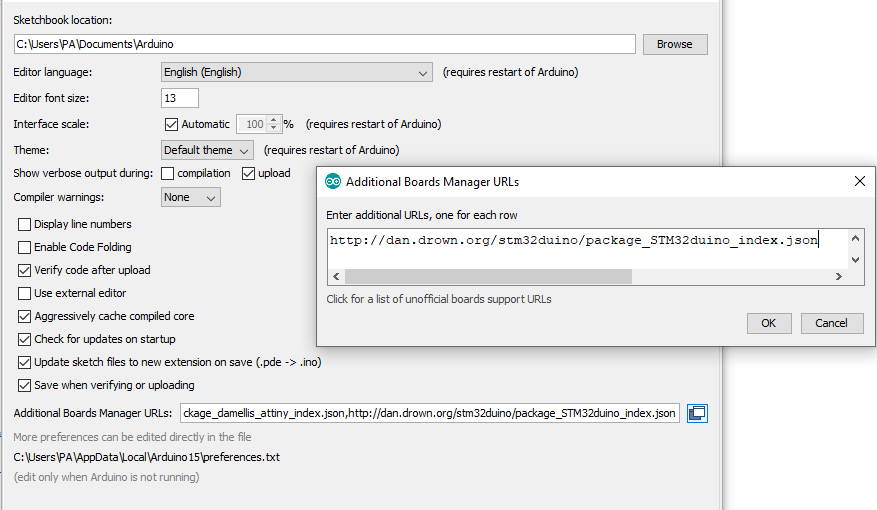Decrease interface scale with down arrow
This screenshot has height=510, width=877.
(274, 128)
